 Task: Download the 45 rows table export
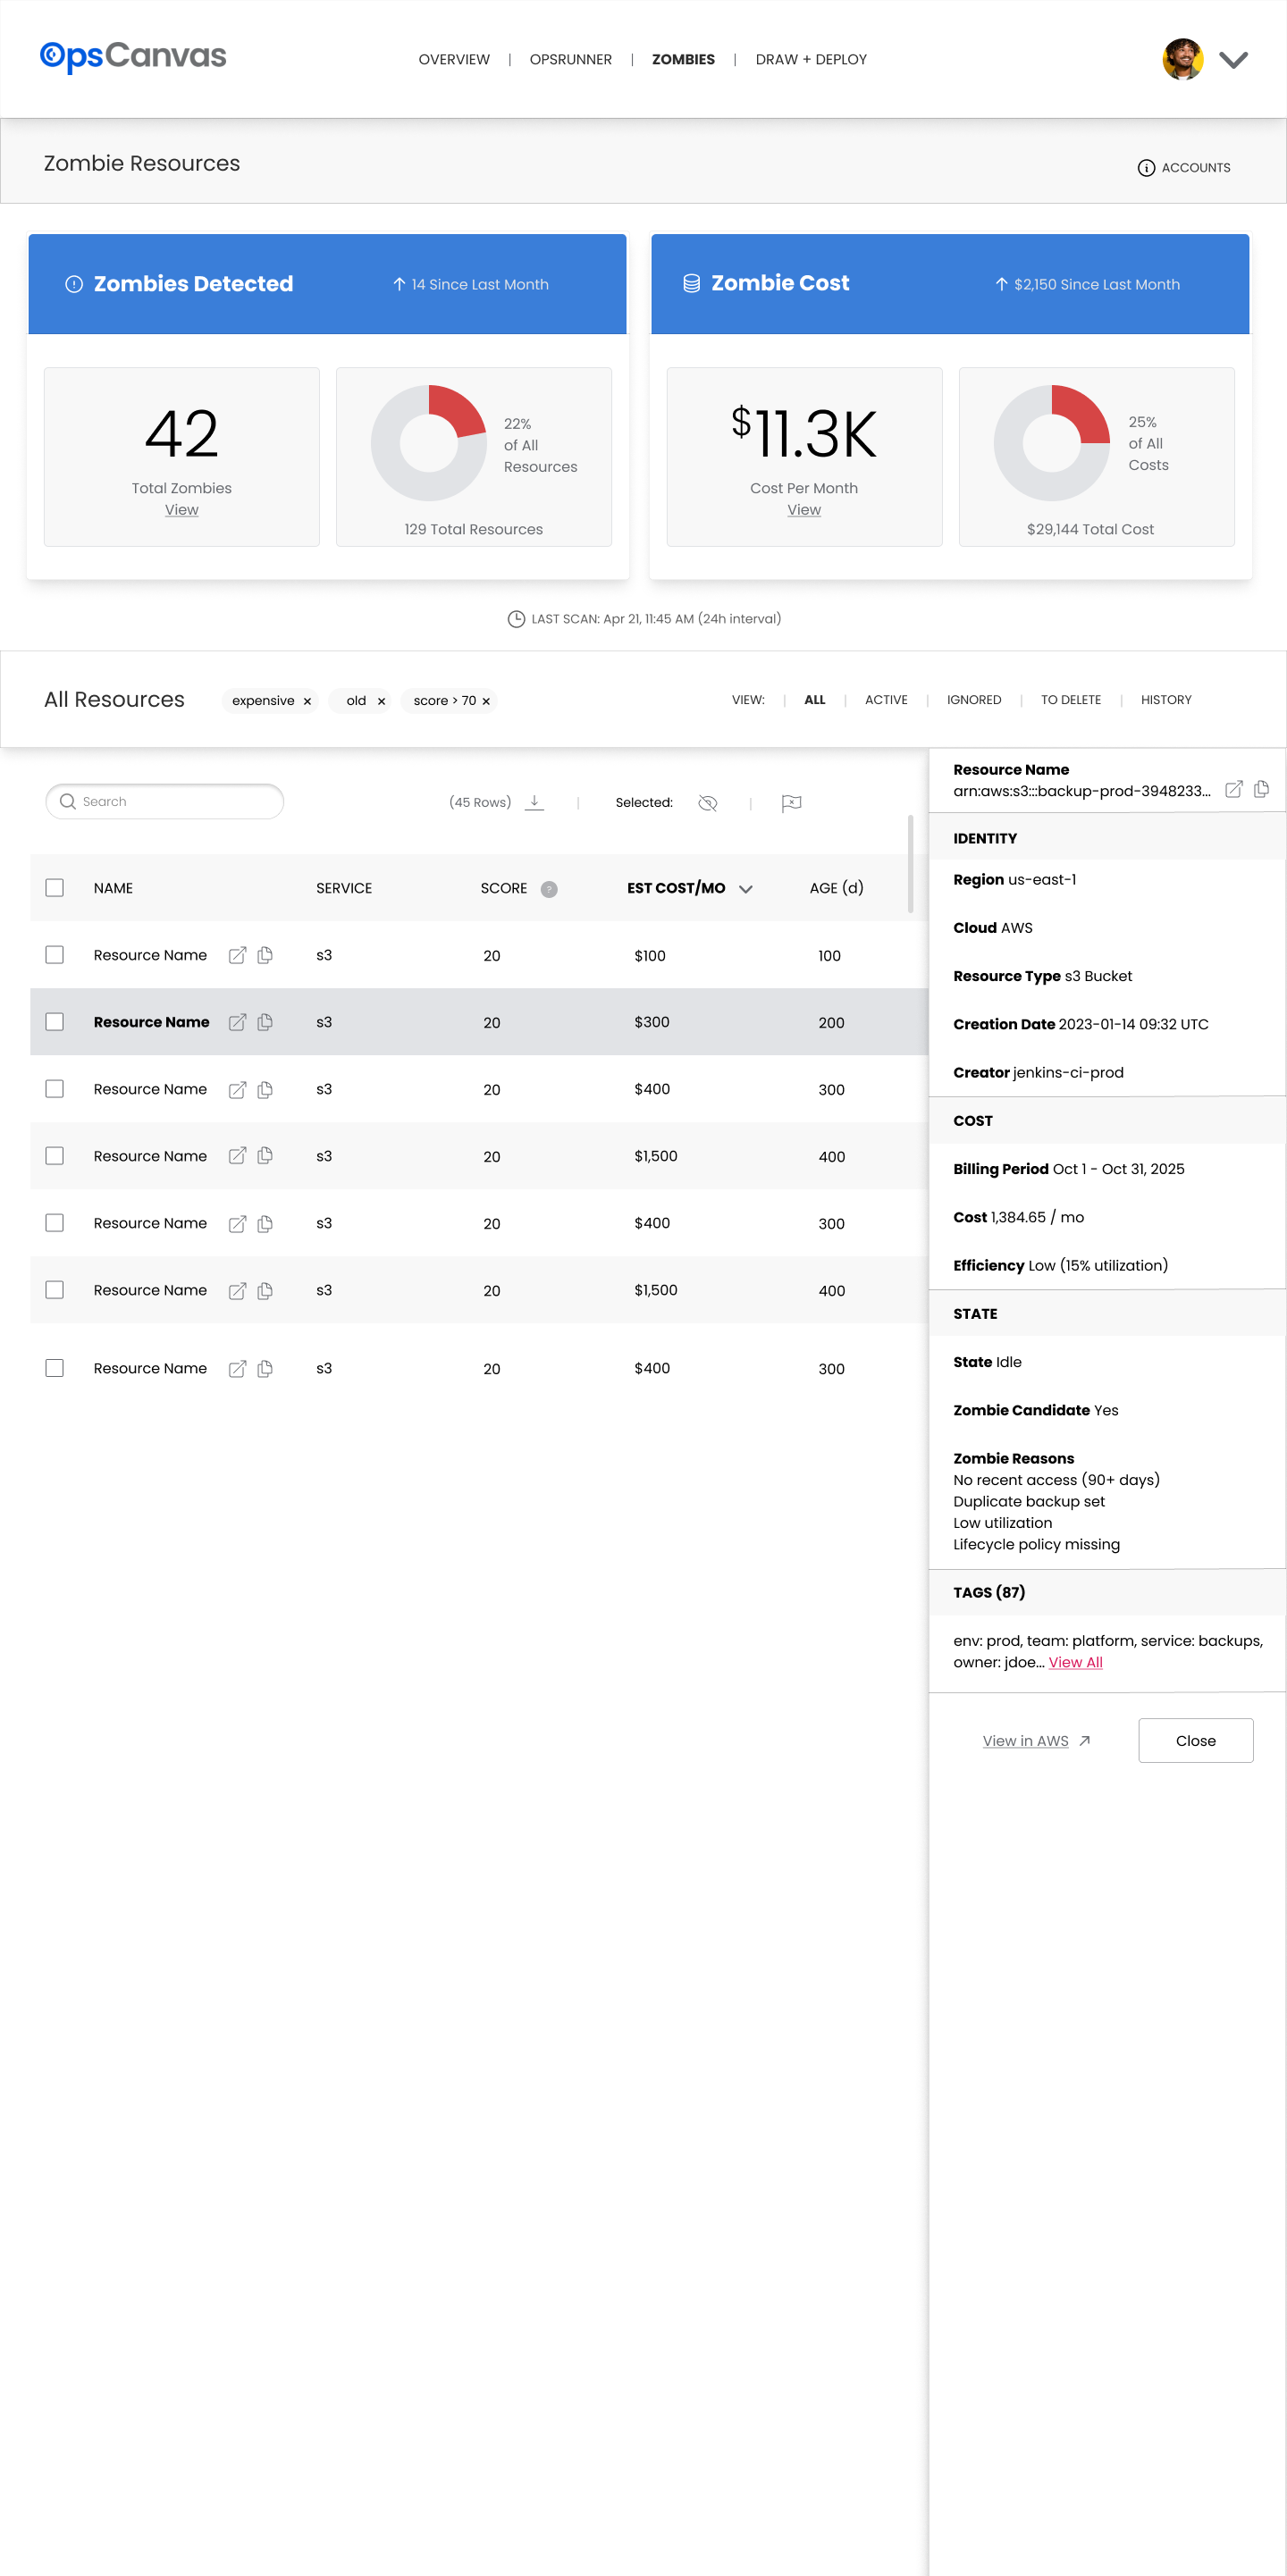point(535,802)
